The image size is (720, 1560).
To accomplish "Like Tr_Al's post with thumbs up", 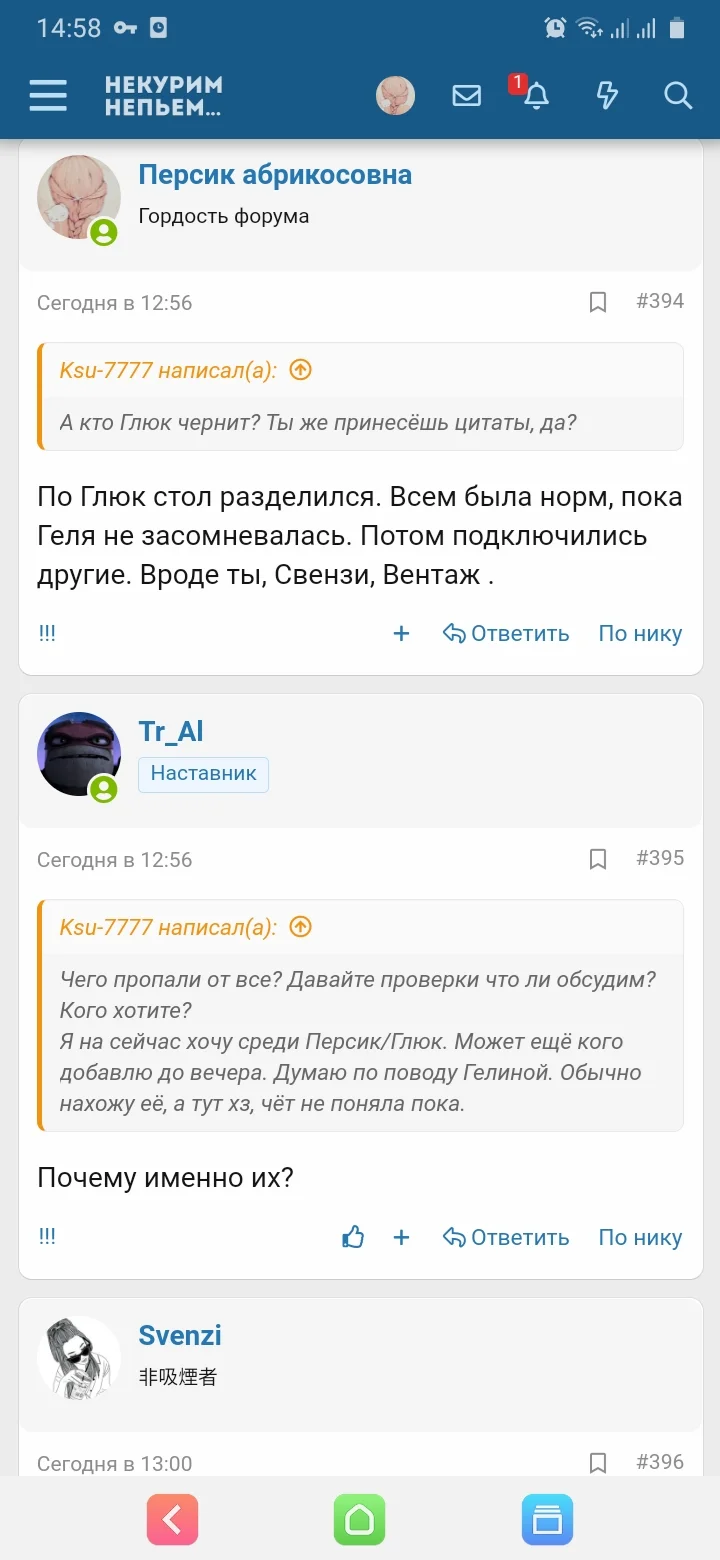I will tap(353, 1237).
